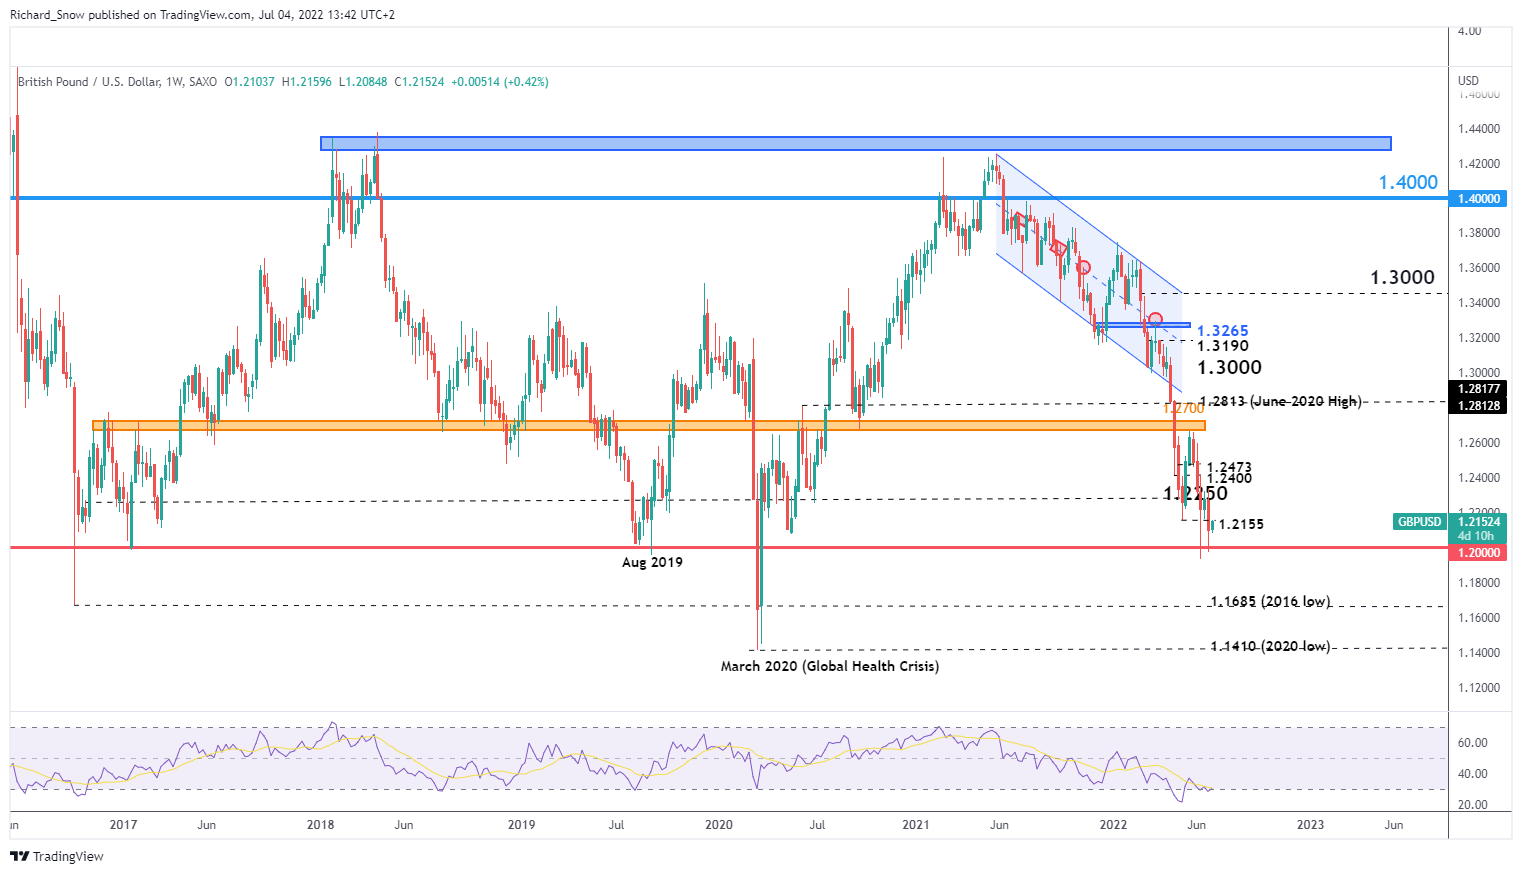The height and width of the screenshot is (874, 1522).
Task: Click the 2020 time axis label
Action: (719, 825)
